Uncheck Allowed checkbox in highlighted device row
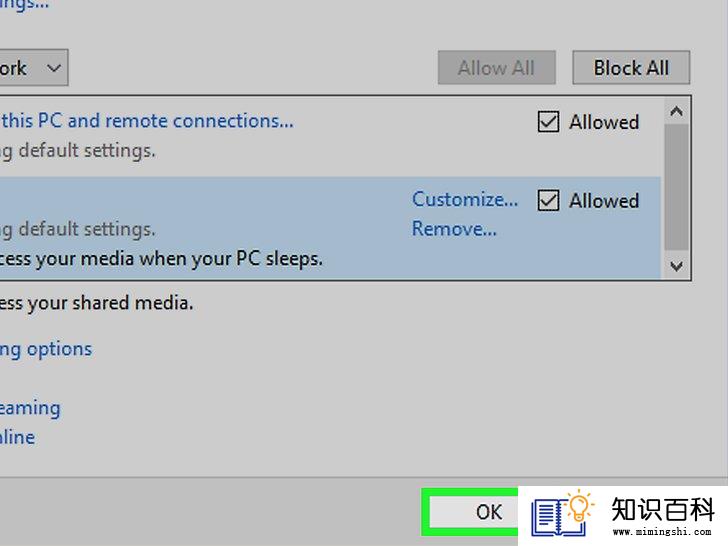This screenshot has height=546, width=728. tap(548, 201)
